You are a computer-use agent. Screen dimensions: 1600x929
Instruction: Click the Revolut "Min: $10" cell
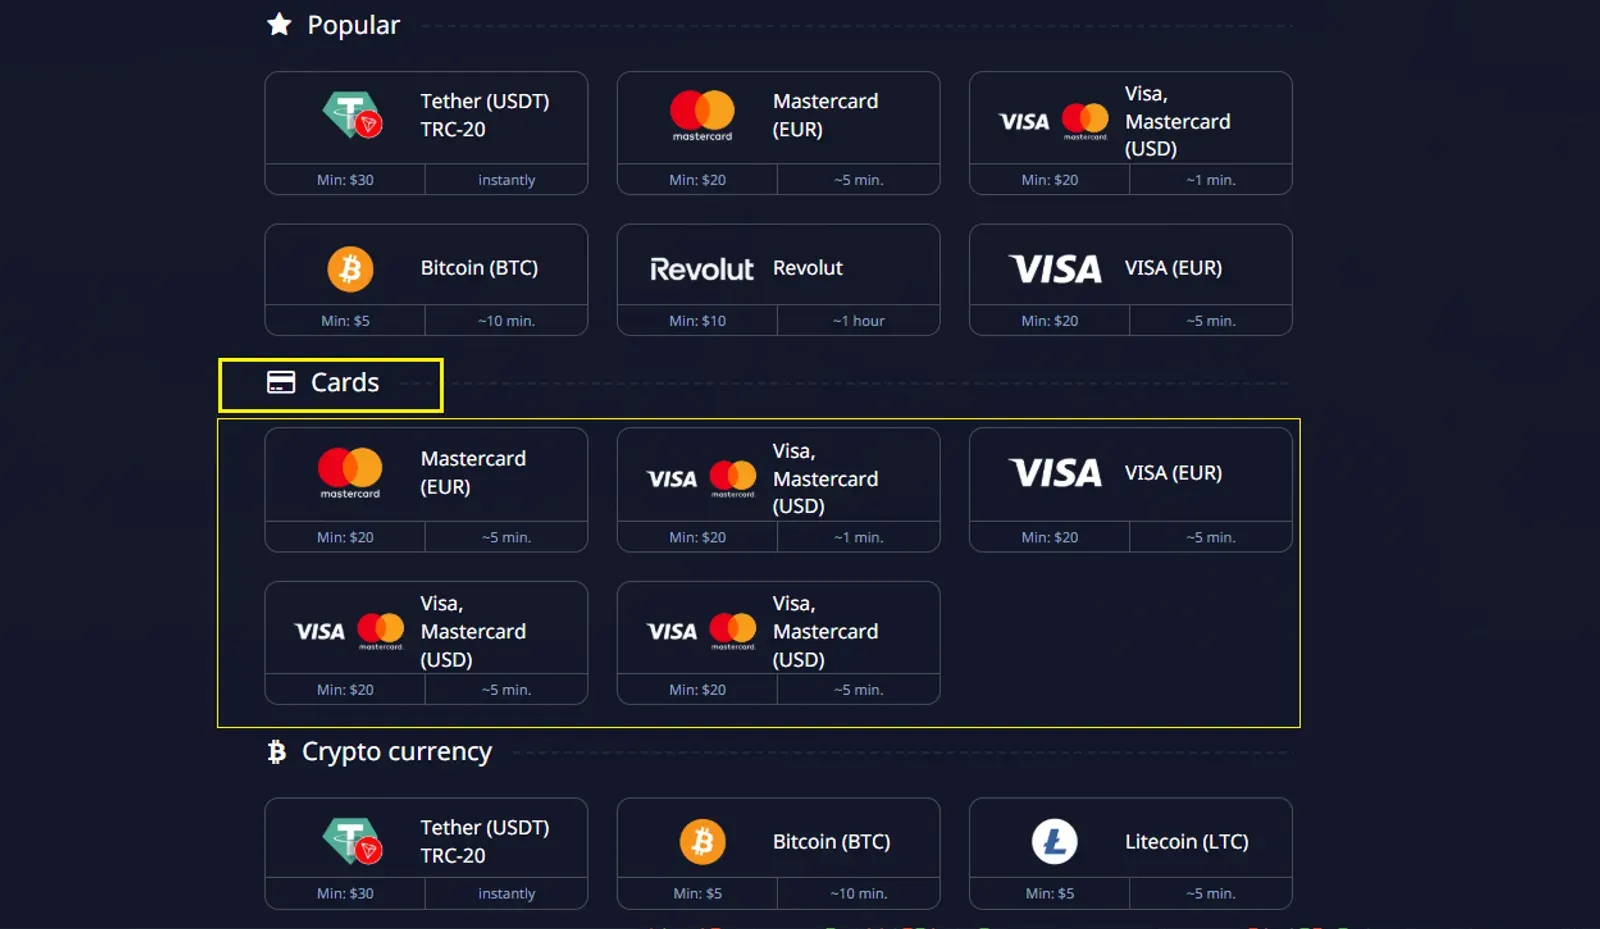[x=697, y=321]
